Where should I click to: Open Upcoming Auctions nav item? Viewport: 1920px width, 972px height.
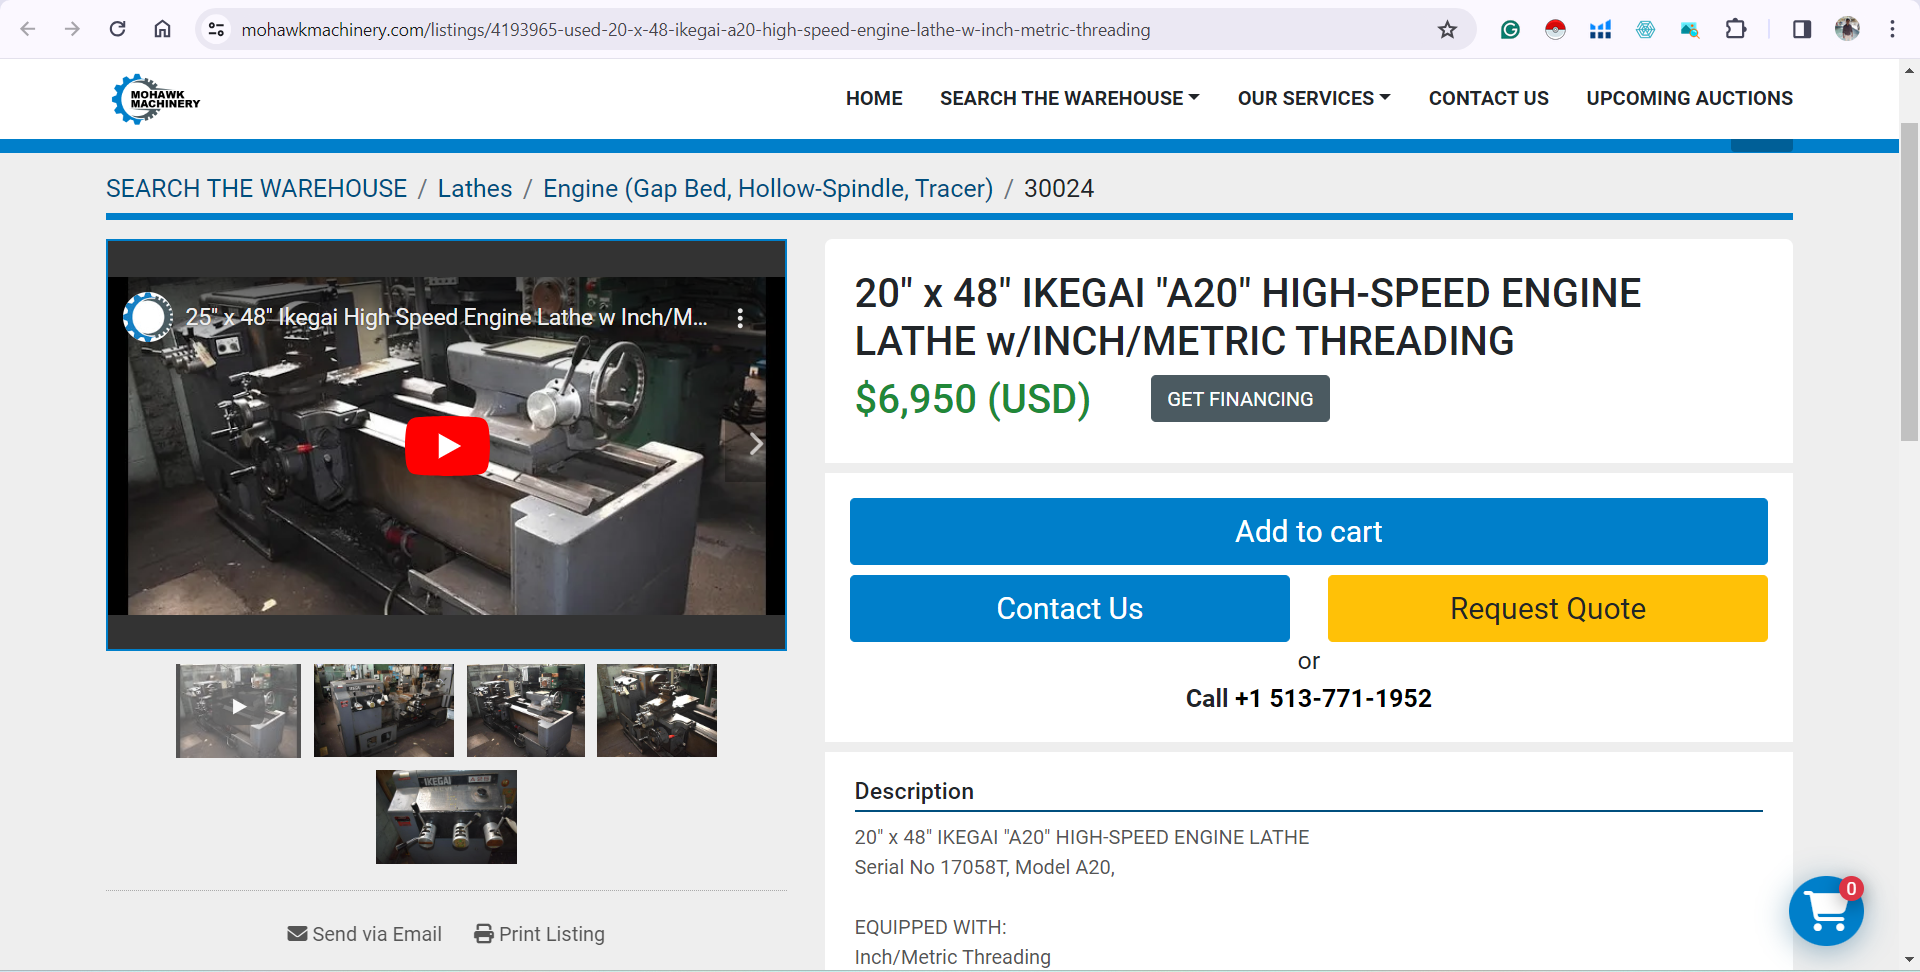coord(1689,98)
